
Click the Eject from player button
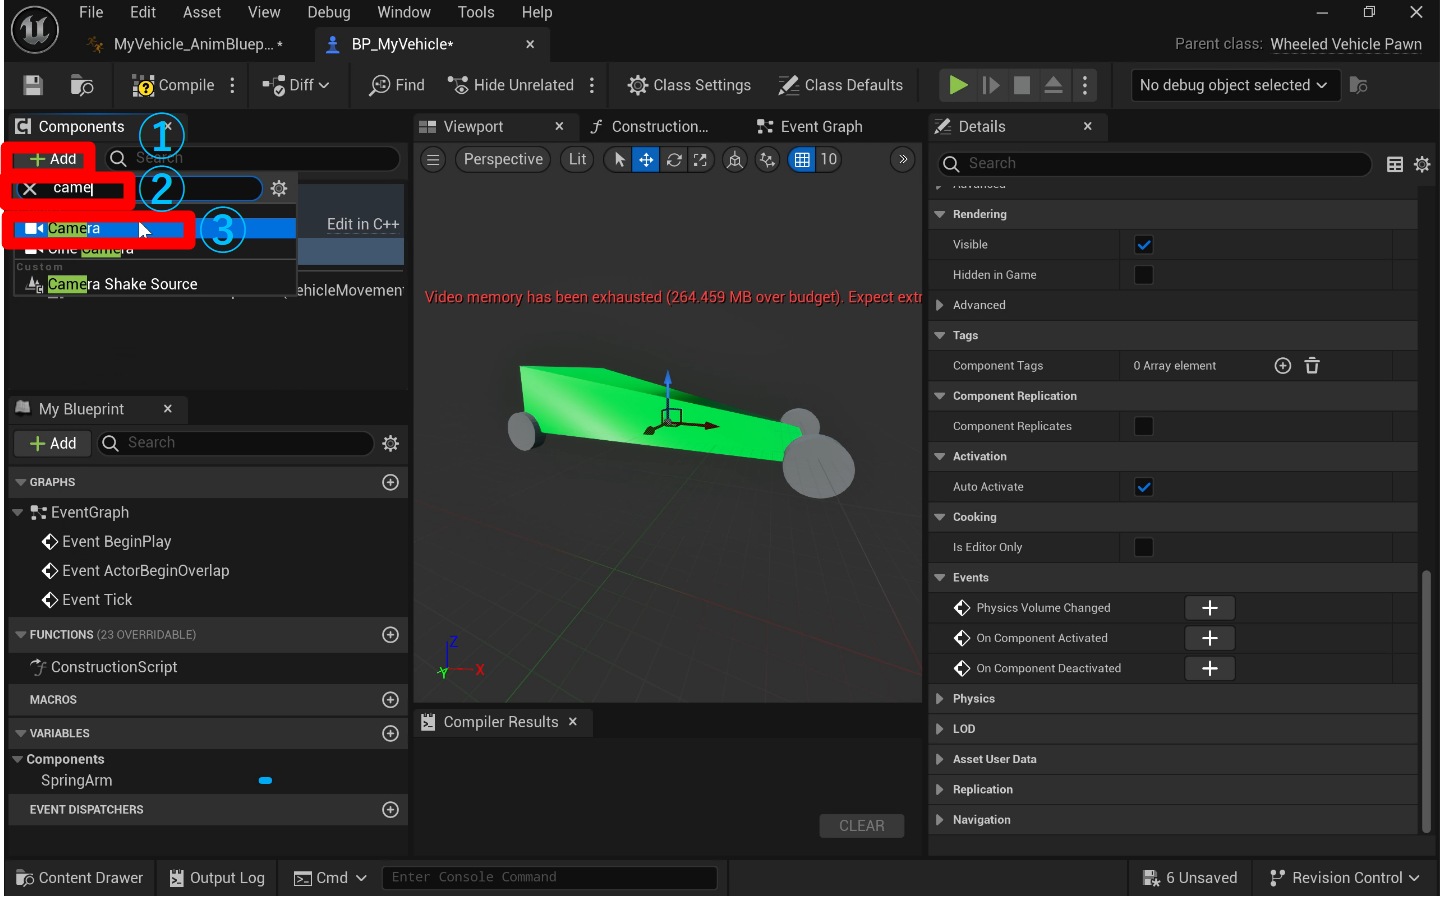pyautogui.click(x=1053, y=85)
